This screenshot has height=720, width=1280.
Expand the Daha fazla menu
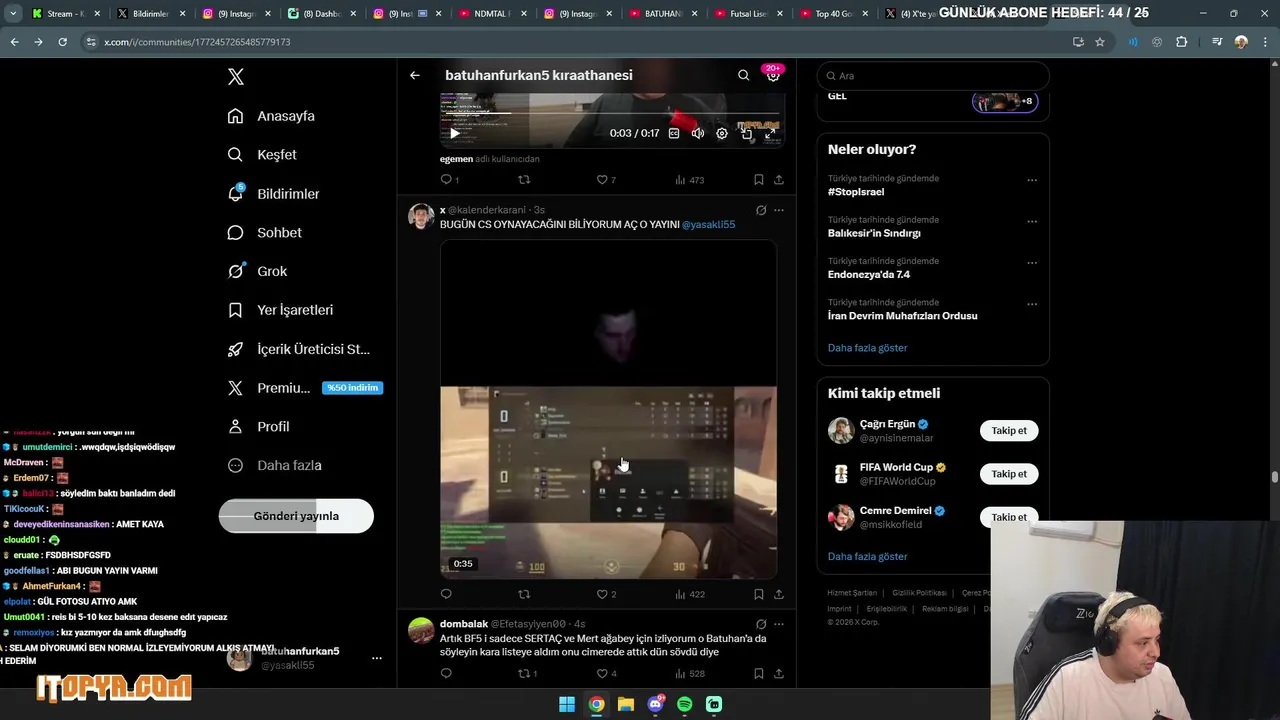click(x=274, y=465)
